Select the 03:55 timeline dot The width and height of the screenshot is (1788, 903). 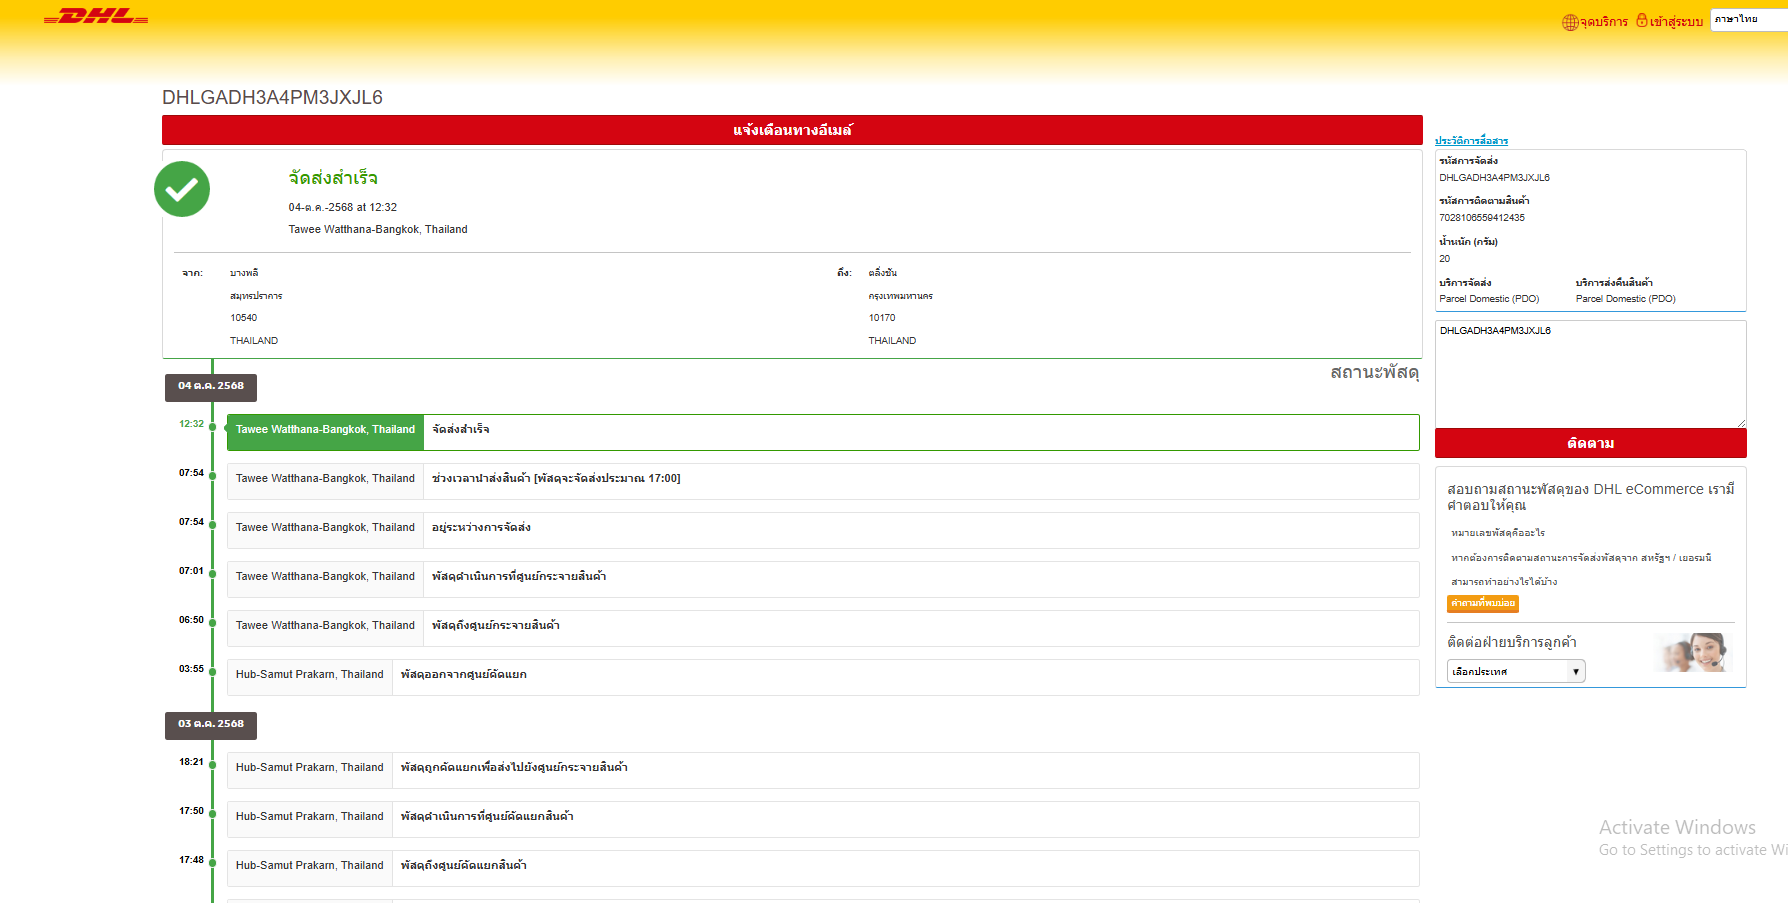point(212,672)
